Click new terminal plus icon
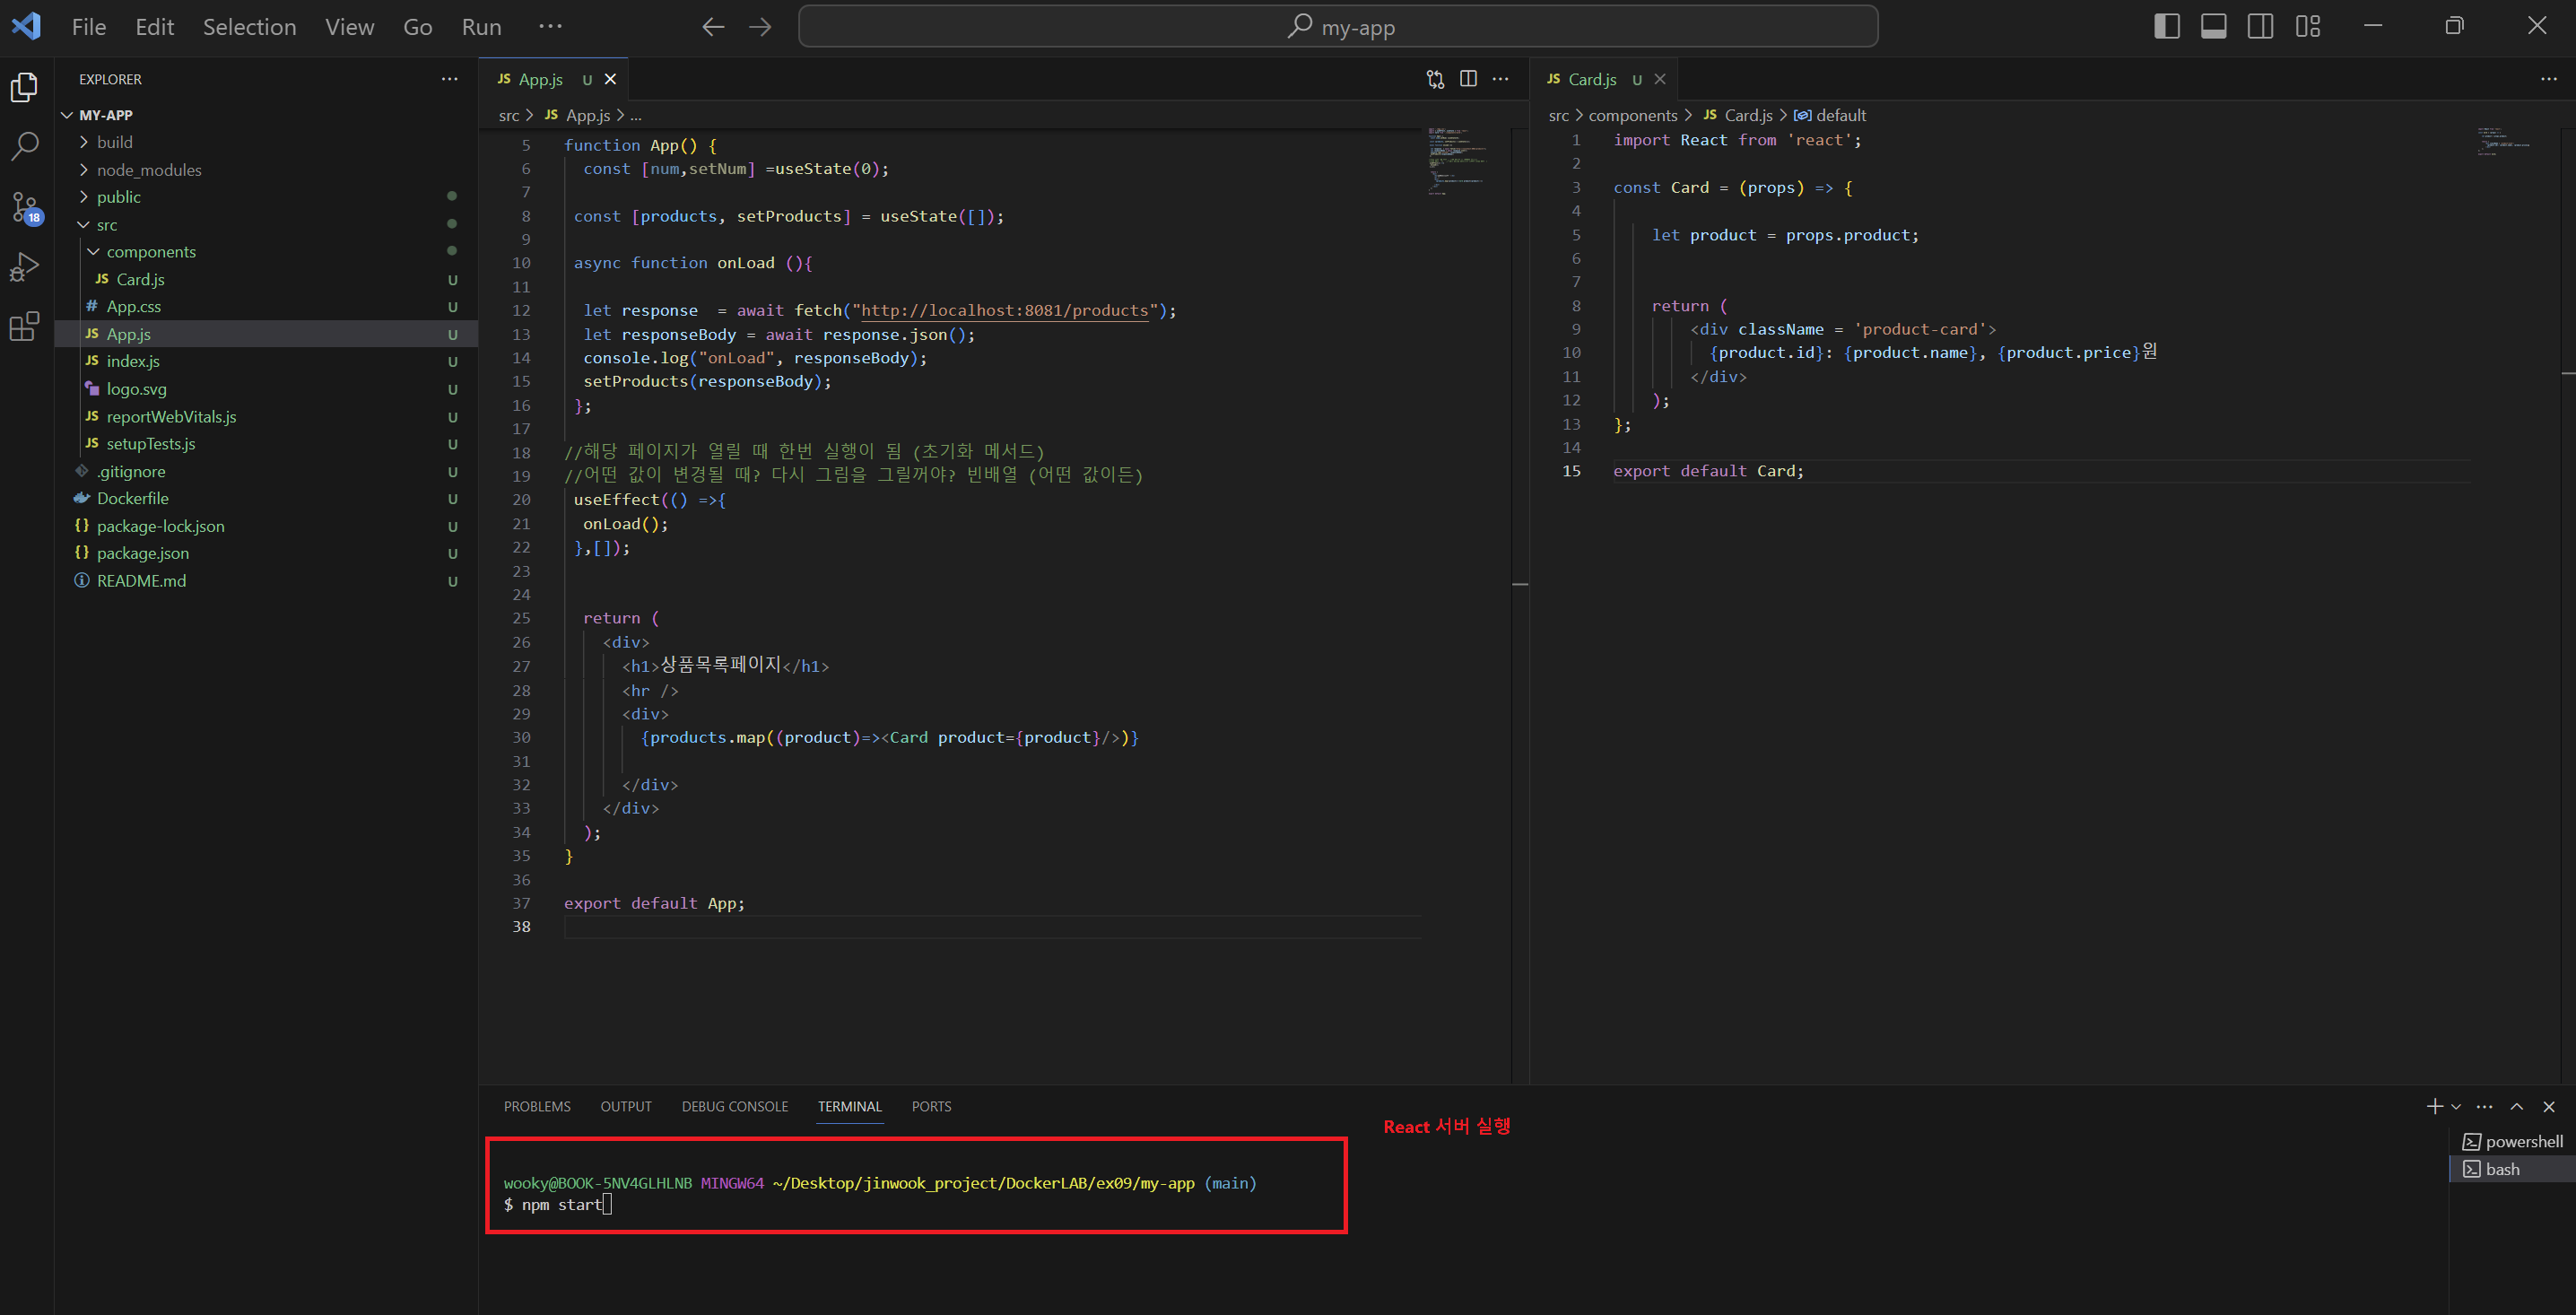Screen dimensions: 2576x1315 click(2434, 1106)
